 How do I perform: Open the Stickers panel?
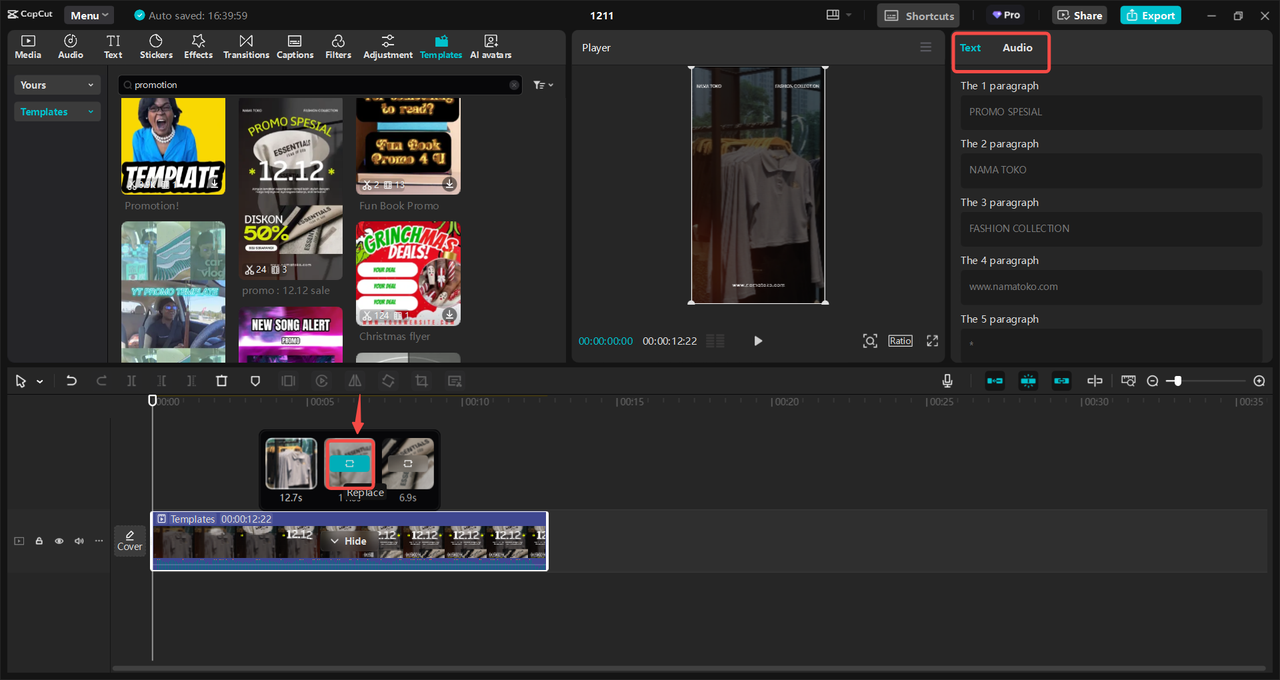pos(156,46)
